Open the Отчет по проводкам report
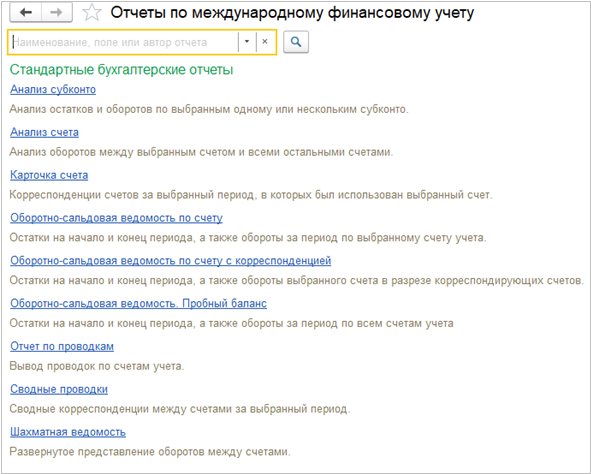This screenshot has height=474, width=591. tap(62, 346)
